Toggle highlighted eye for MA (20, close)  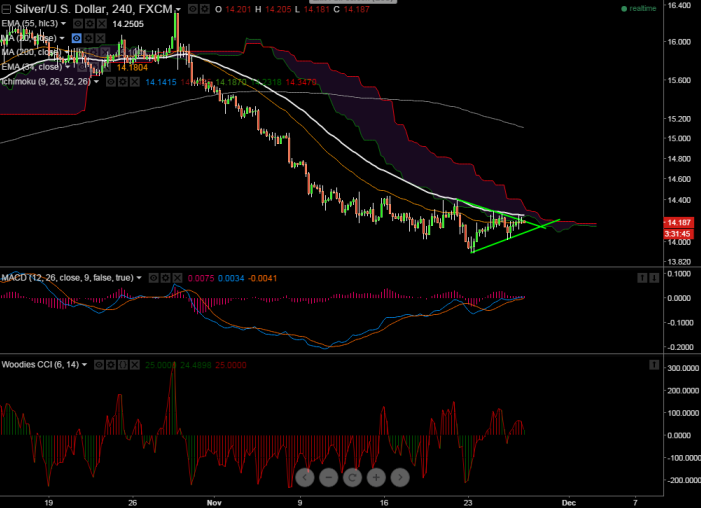point(76,38)
